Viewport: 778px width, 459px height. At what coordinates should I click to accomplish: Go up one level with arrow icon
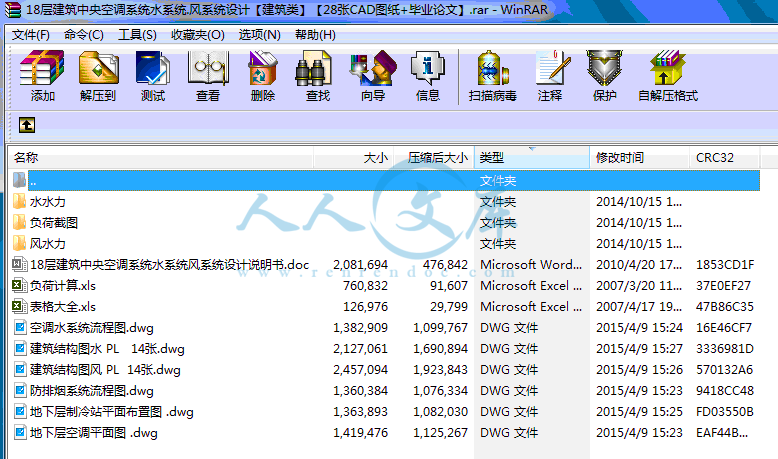click(27, 125)
